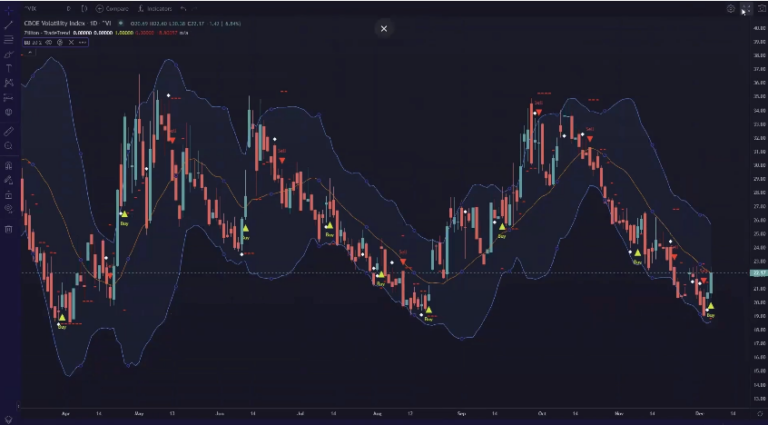Lock all drawing tools
Viewport: 768px width, 425px height.
[x=8, y=195]
